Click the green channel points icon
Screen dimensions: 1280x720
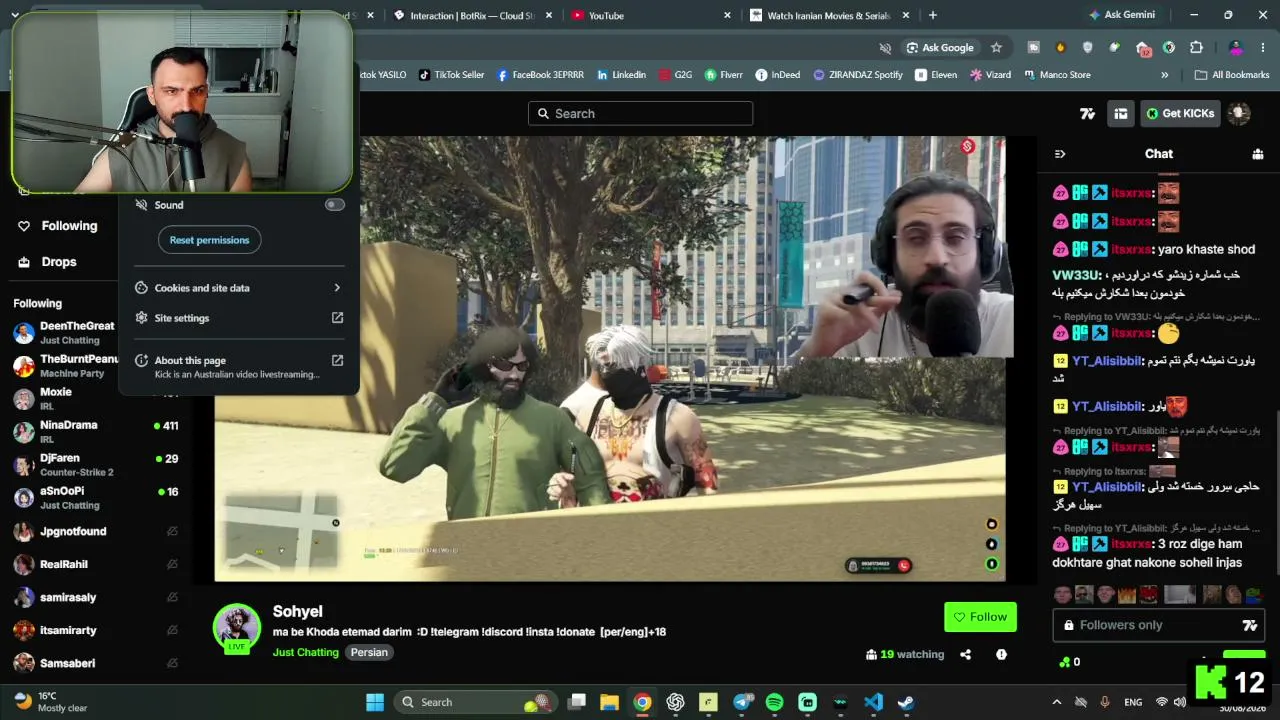[x=1064, y=662]
